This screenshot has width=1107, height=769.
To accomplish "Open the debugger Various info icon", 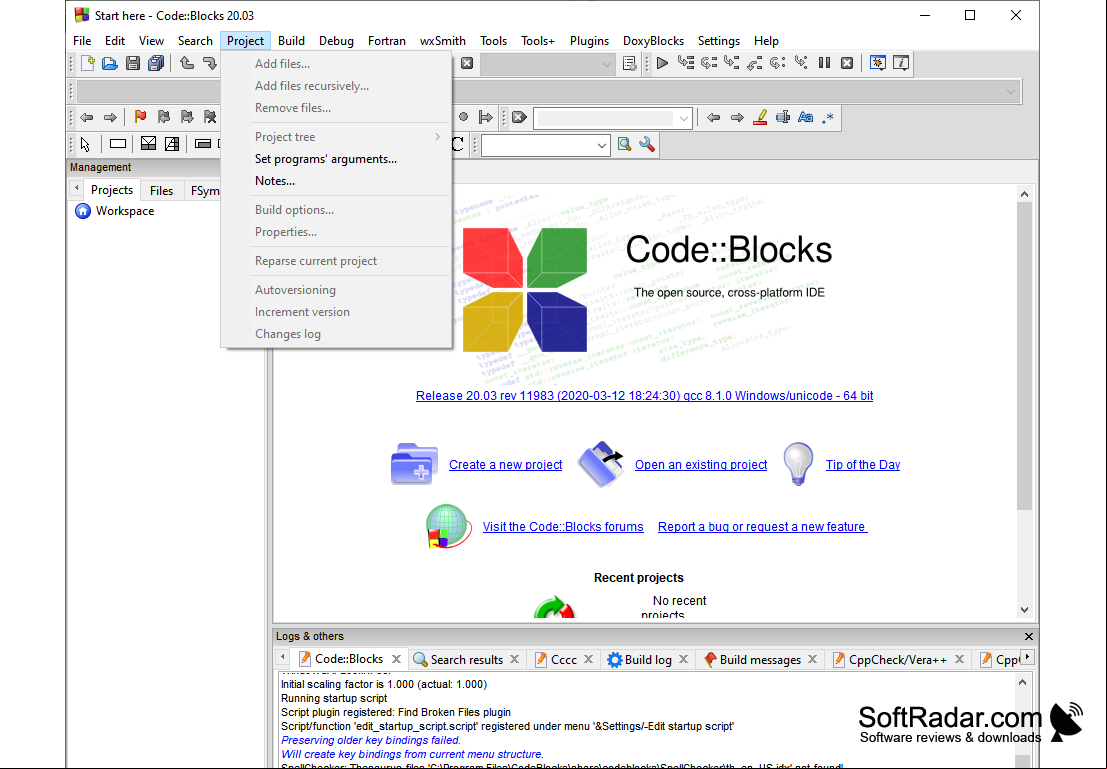I will pyautogui.click(x=901, y=64).
